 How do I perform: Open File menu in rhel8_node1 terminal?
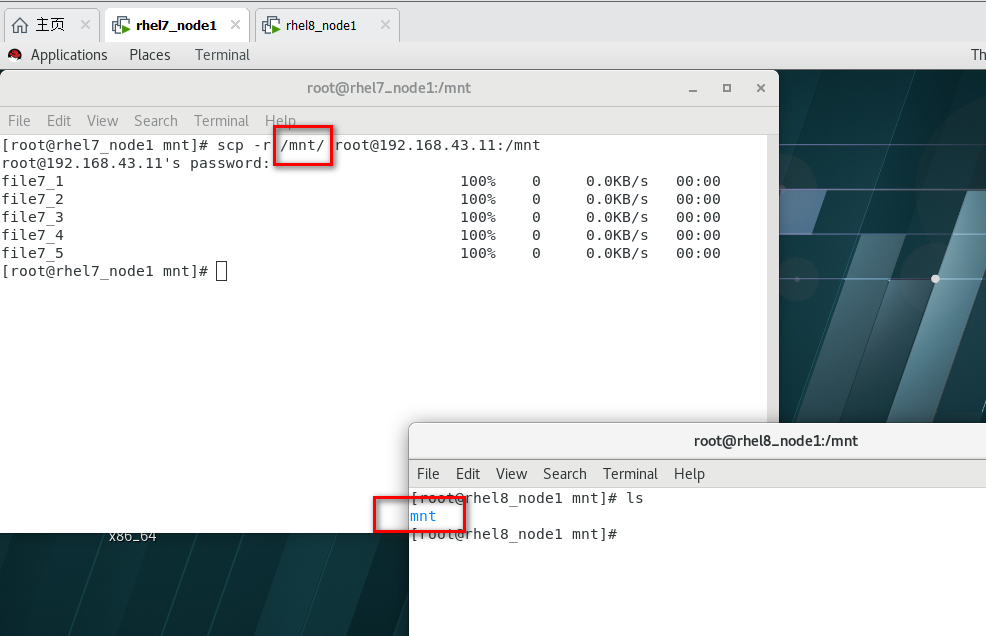428,474
